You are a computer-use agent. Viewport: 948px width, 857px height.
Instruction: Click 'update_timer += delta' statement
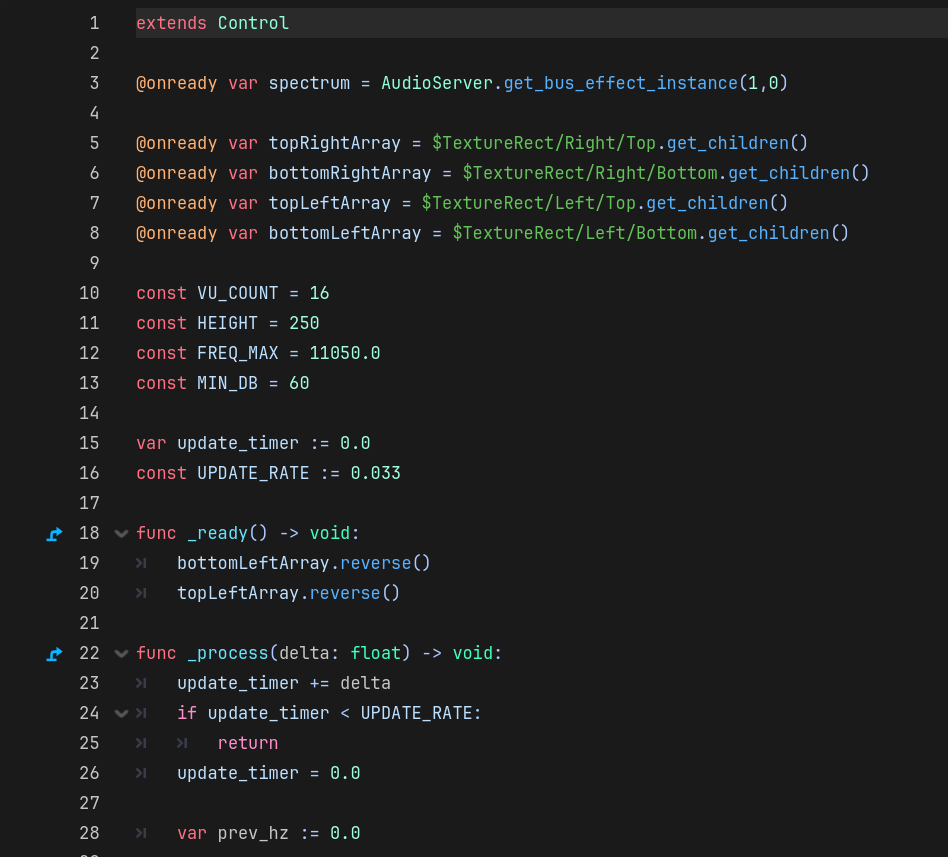(284, 683)
